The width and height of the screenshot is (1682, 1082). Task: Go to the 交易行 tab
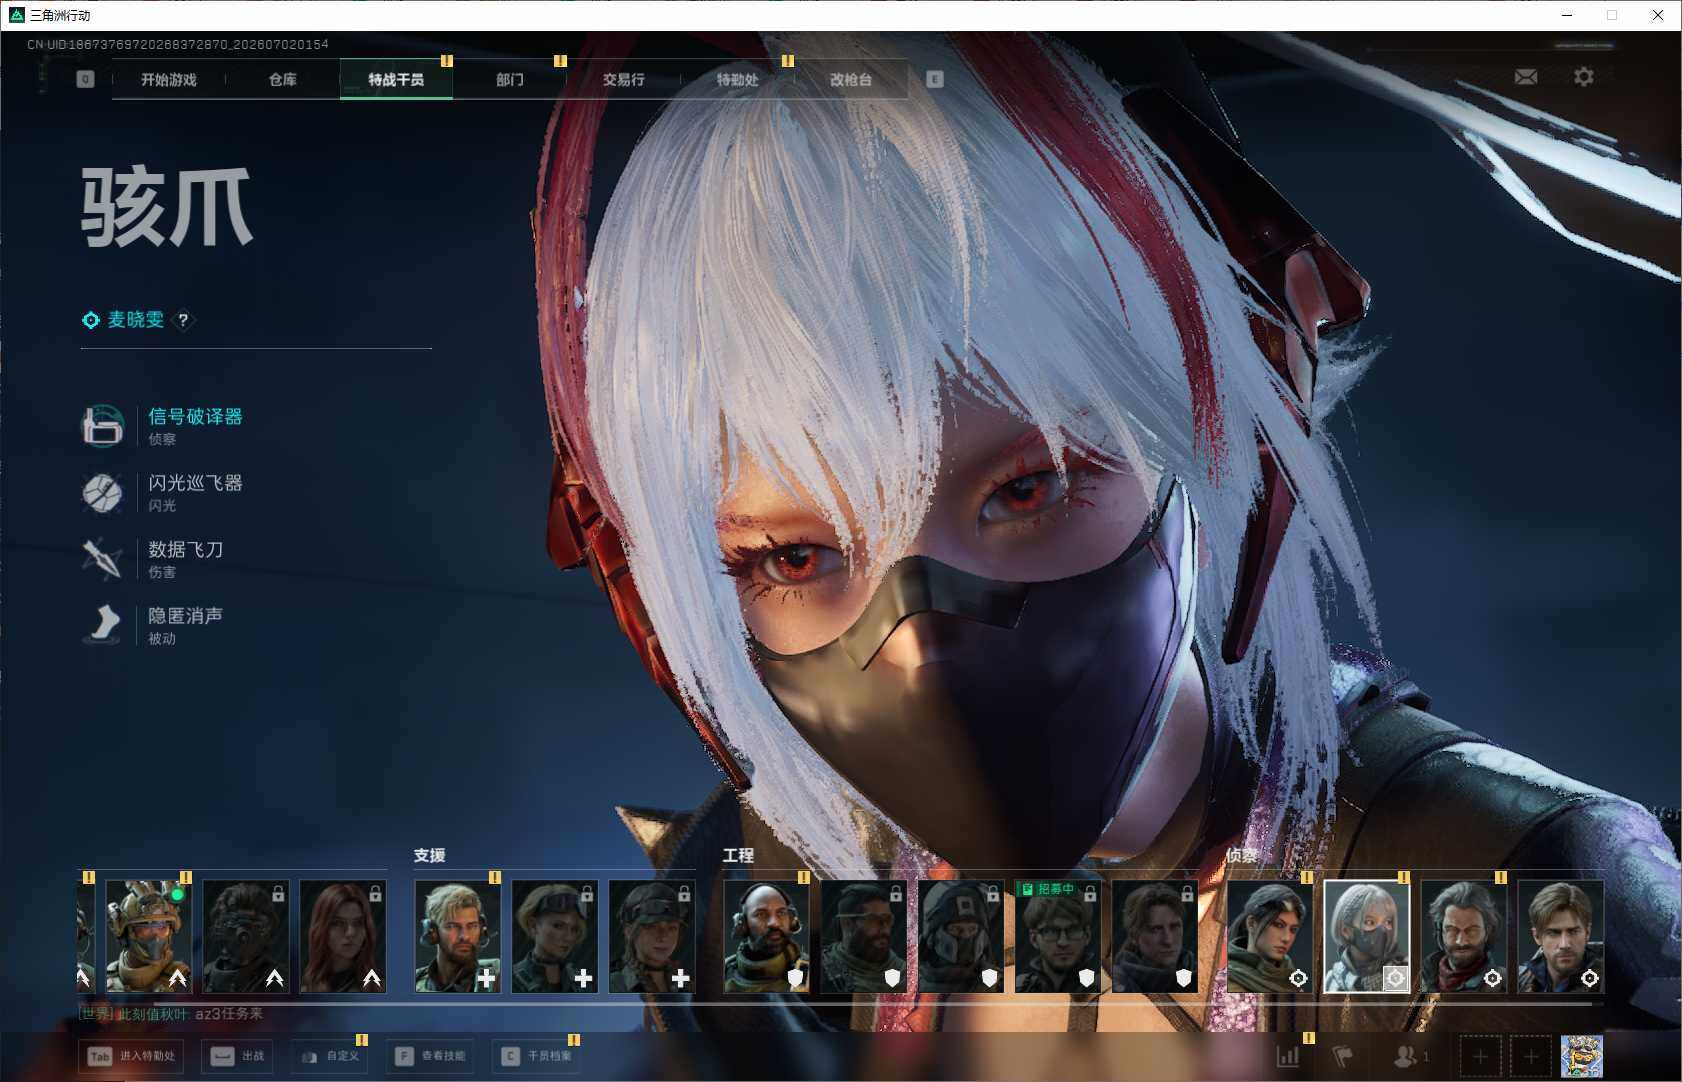(623, 80)
